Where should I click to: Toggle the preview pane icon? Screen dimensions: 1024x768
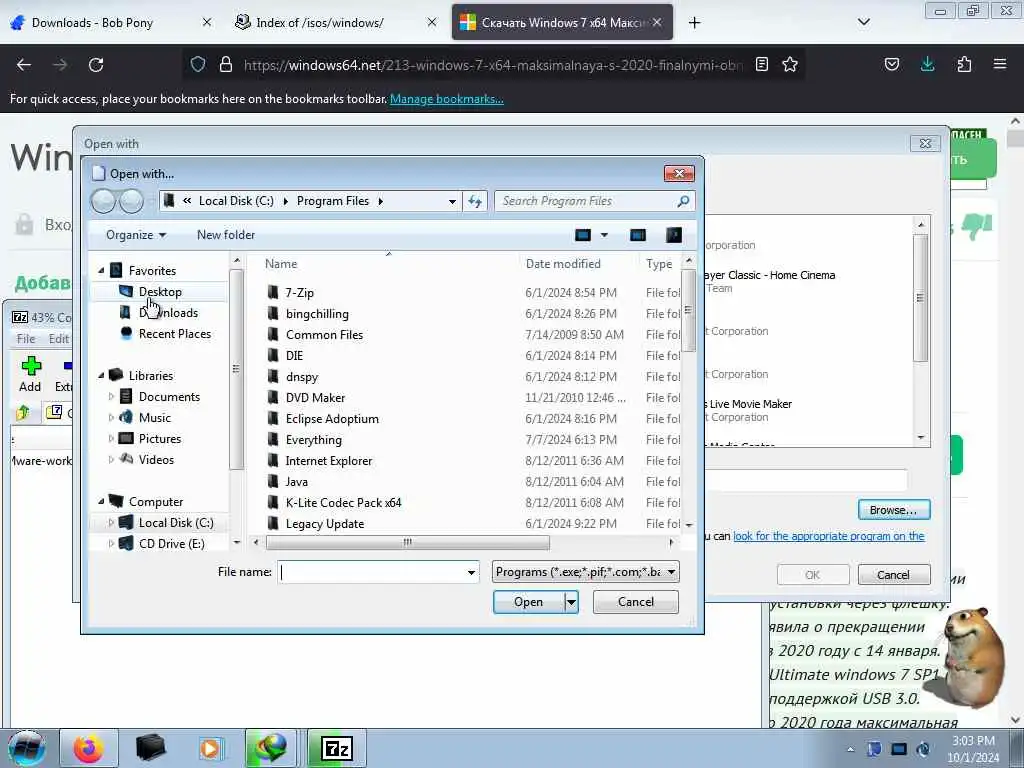pos(637,235)
